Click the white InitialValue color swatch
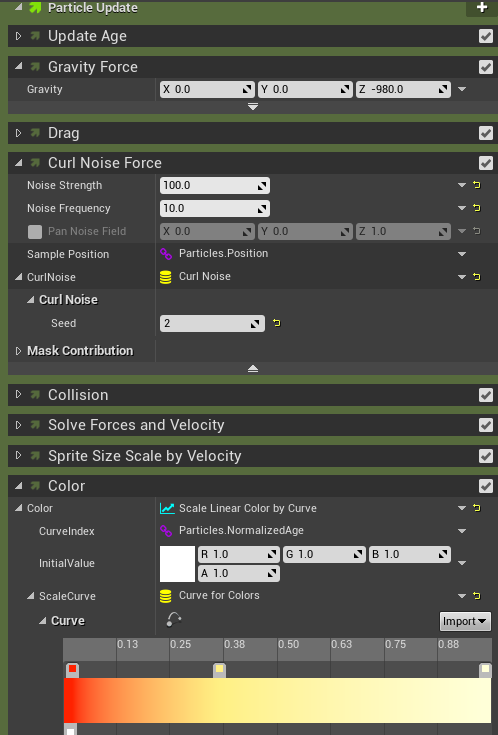The width and height of the screenshot is (498, 735). [x=177, y=563]
